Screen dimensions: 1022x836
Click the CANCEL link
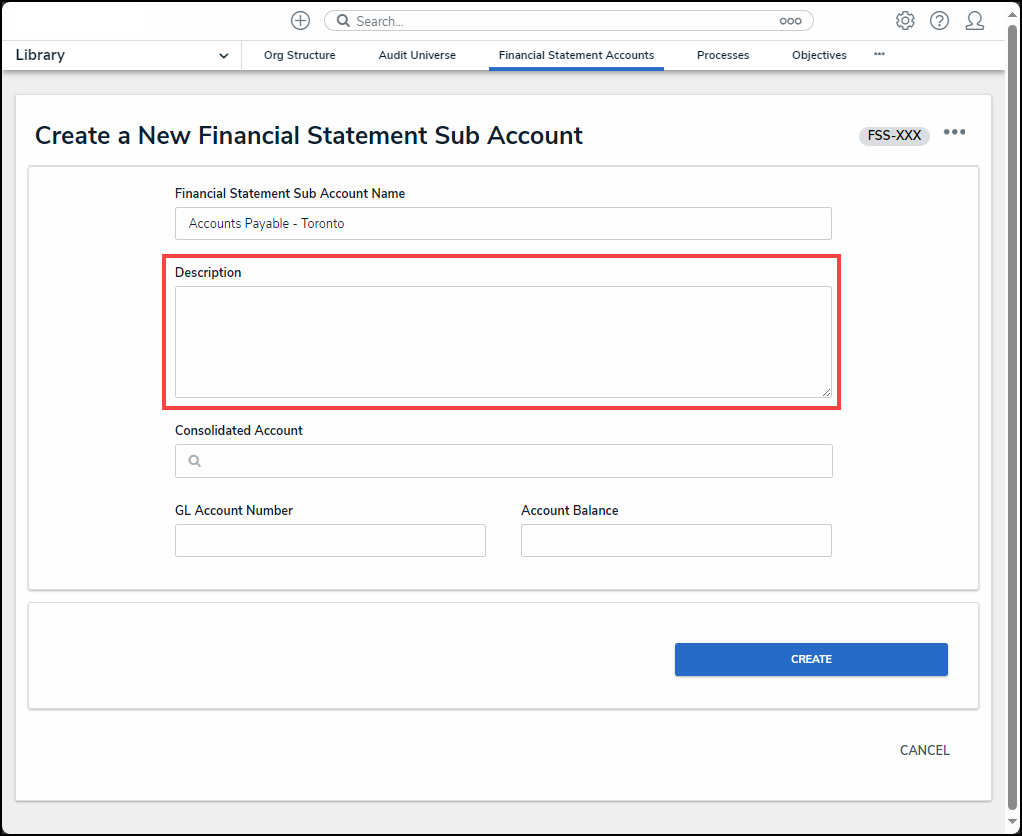click(x=924, y=750)
